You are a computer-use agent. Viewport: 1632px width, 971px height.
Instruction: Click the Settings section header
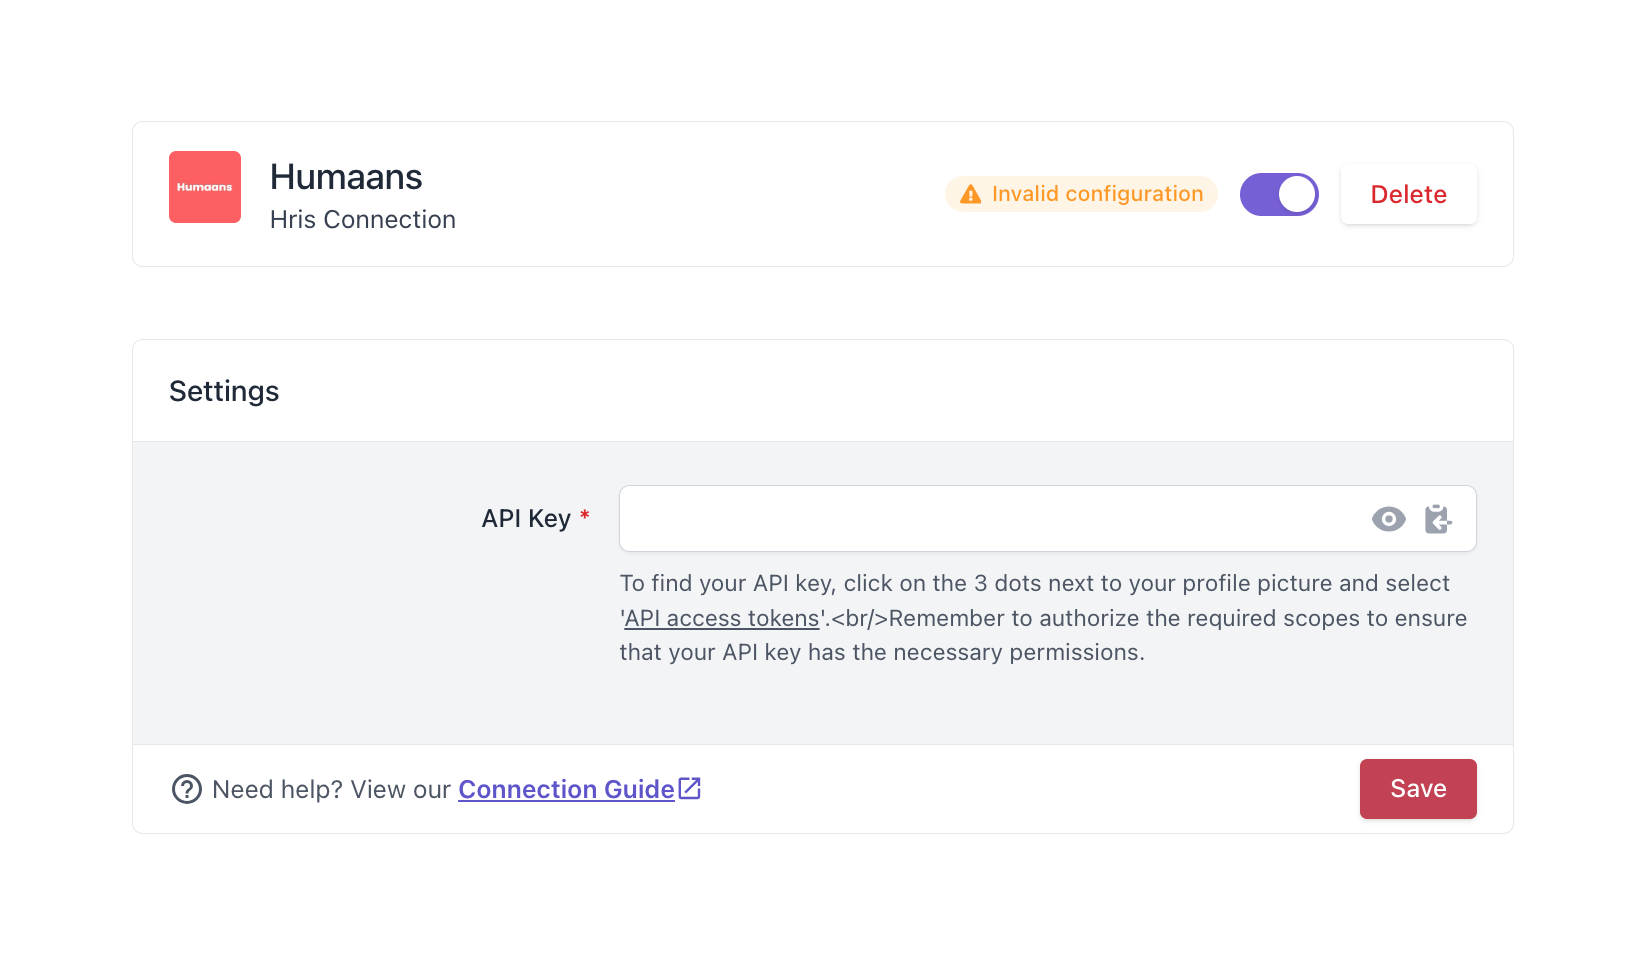tap(224, 391)
